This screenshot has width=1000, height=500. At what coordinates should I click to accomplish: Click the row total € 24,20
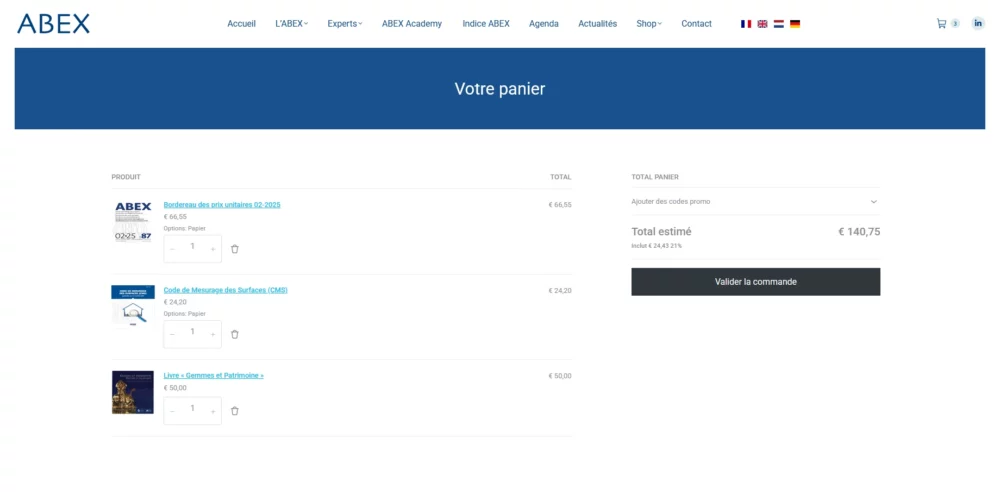560,291
